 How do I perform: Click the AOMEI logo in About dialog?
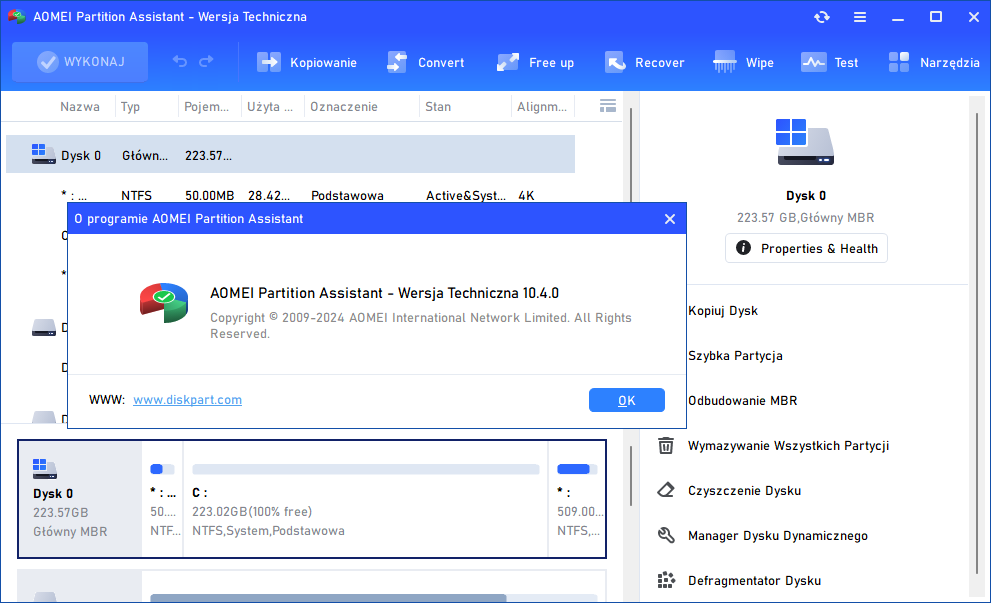point(164,303)
